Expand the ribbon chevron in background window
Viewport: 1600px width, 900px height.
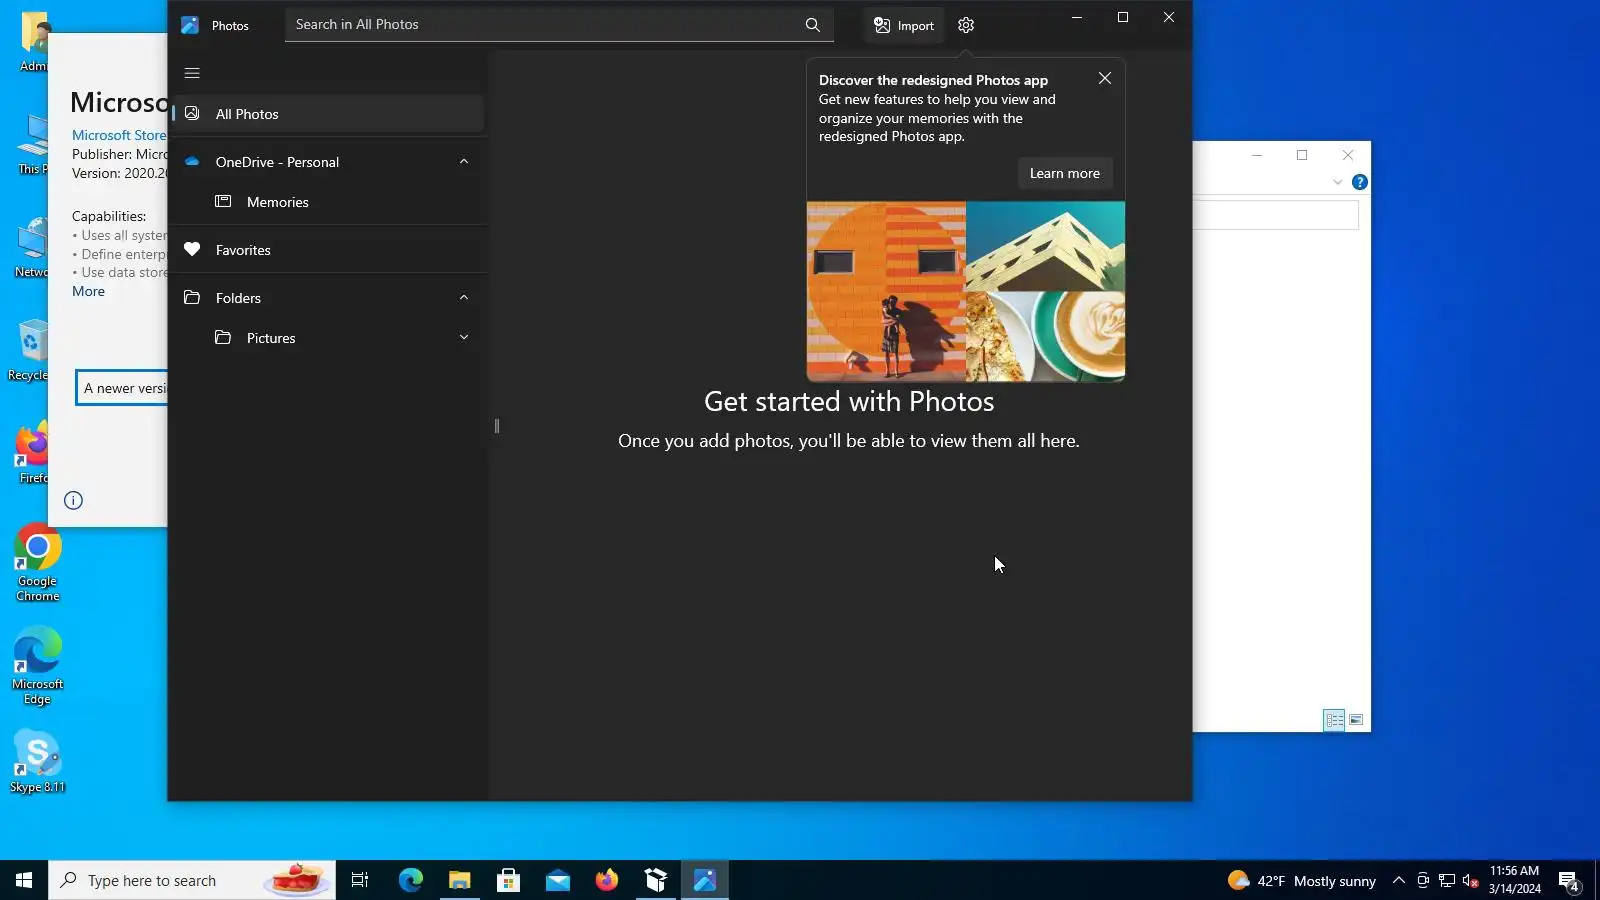pyautogui.click(x=1338, y=182)
